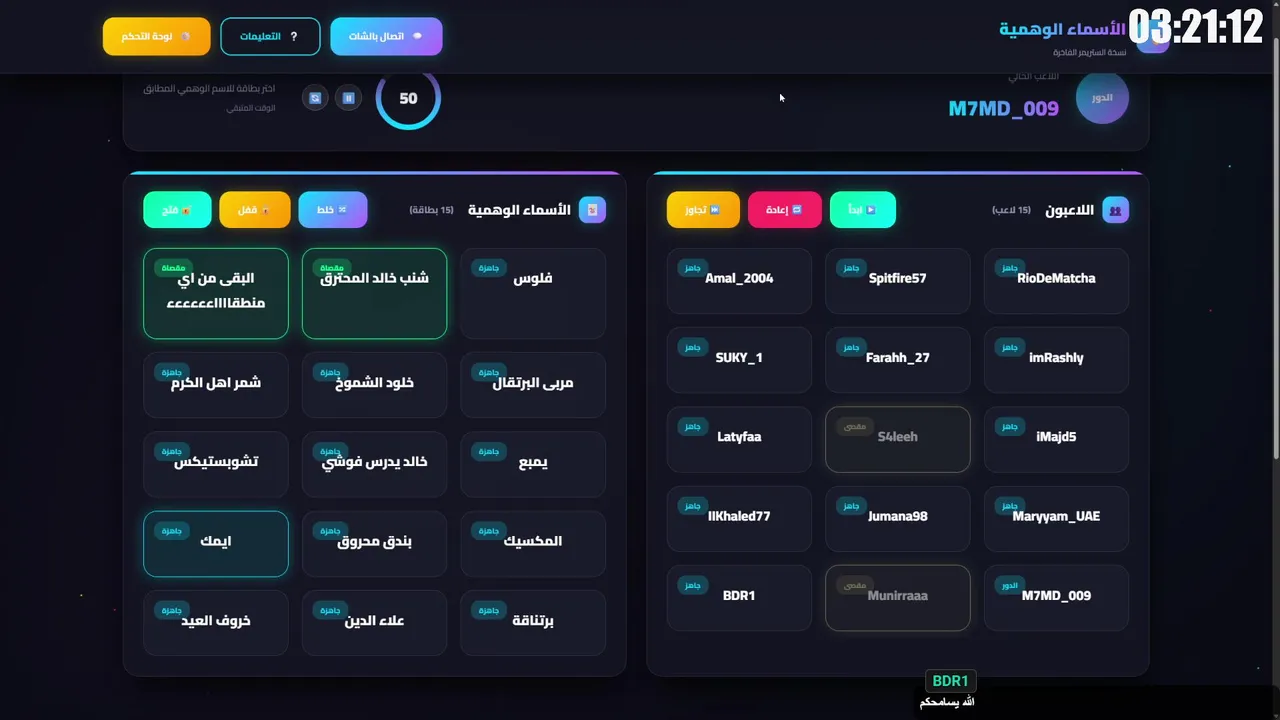This screenshot has height=720, width=1280.
Task: Click the timer refresh icon
Action: (x=315, y=98)
